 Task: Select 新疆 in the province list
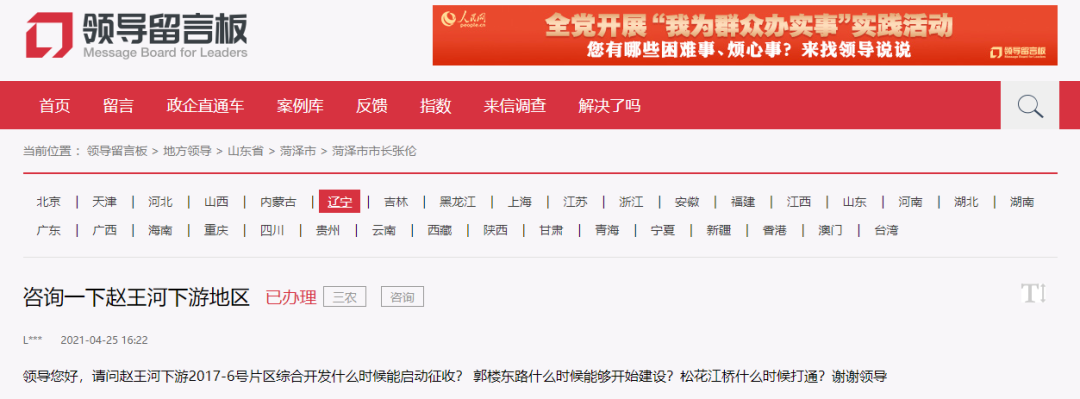click(718, 230)
